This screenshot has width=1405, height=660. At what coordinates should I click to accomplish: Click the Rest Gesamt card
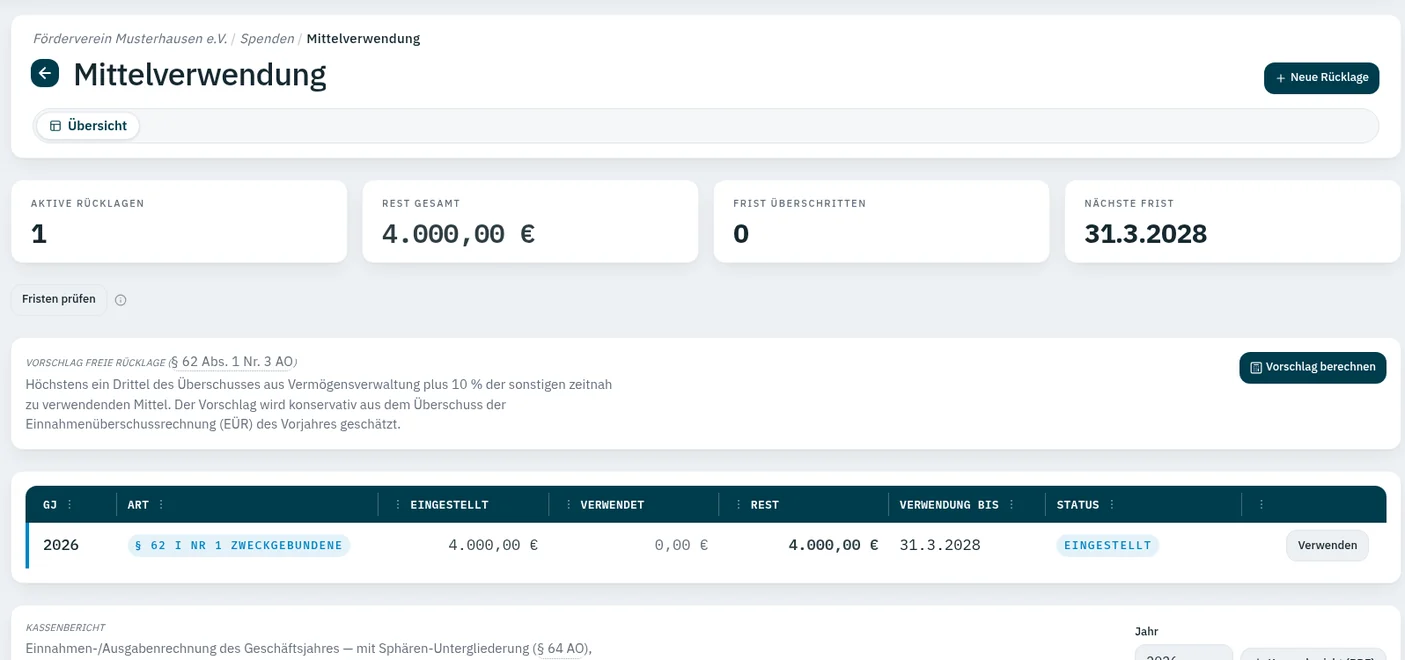(x=530, y=221)
